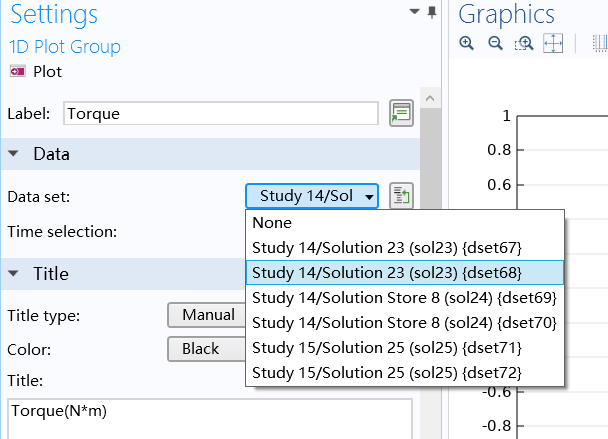The image size is (608, 439).
Task: Pin the Settings panel
Action: pyautogui.click(x=432, y=12)
